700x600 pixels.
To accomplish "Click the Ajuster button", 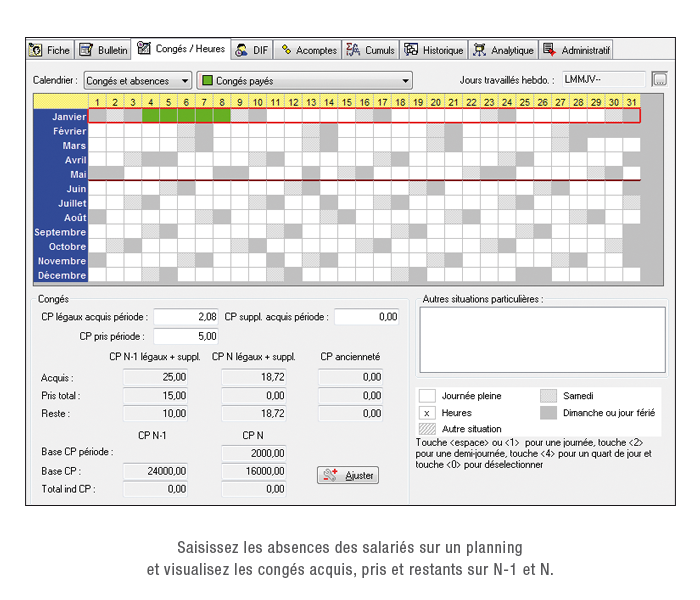I will point(348,476).
